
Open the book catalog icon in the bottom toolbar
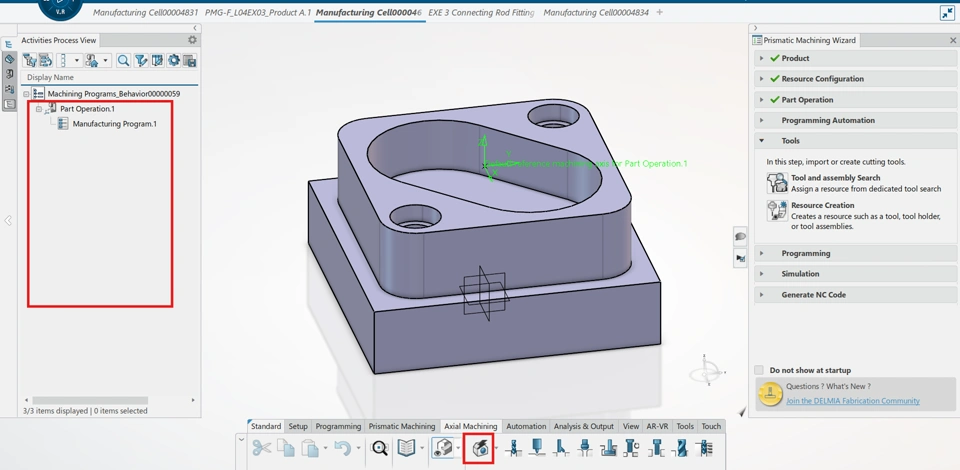(x=406, y=449)
